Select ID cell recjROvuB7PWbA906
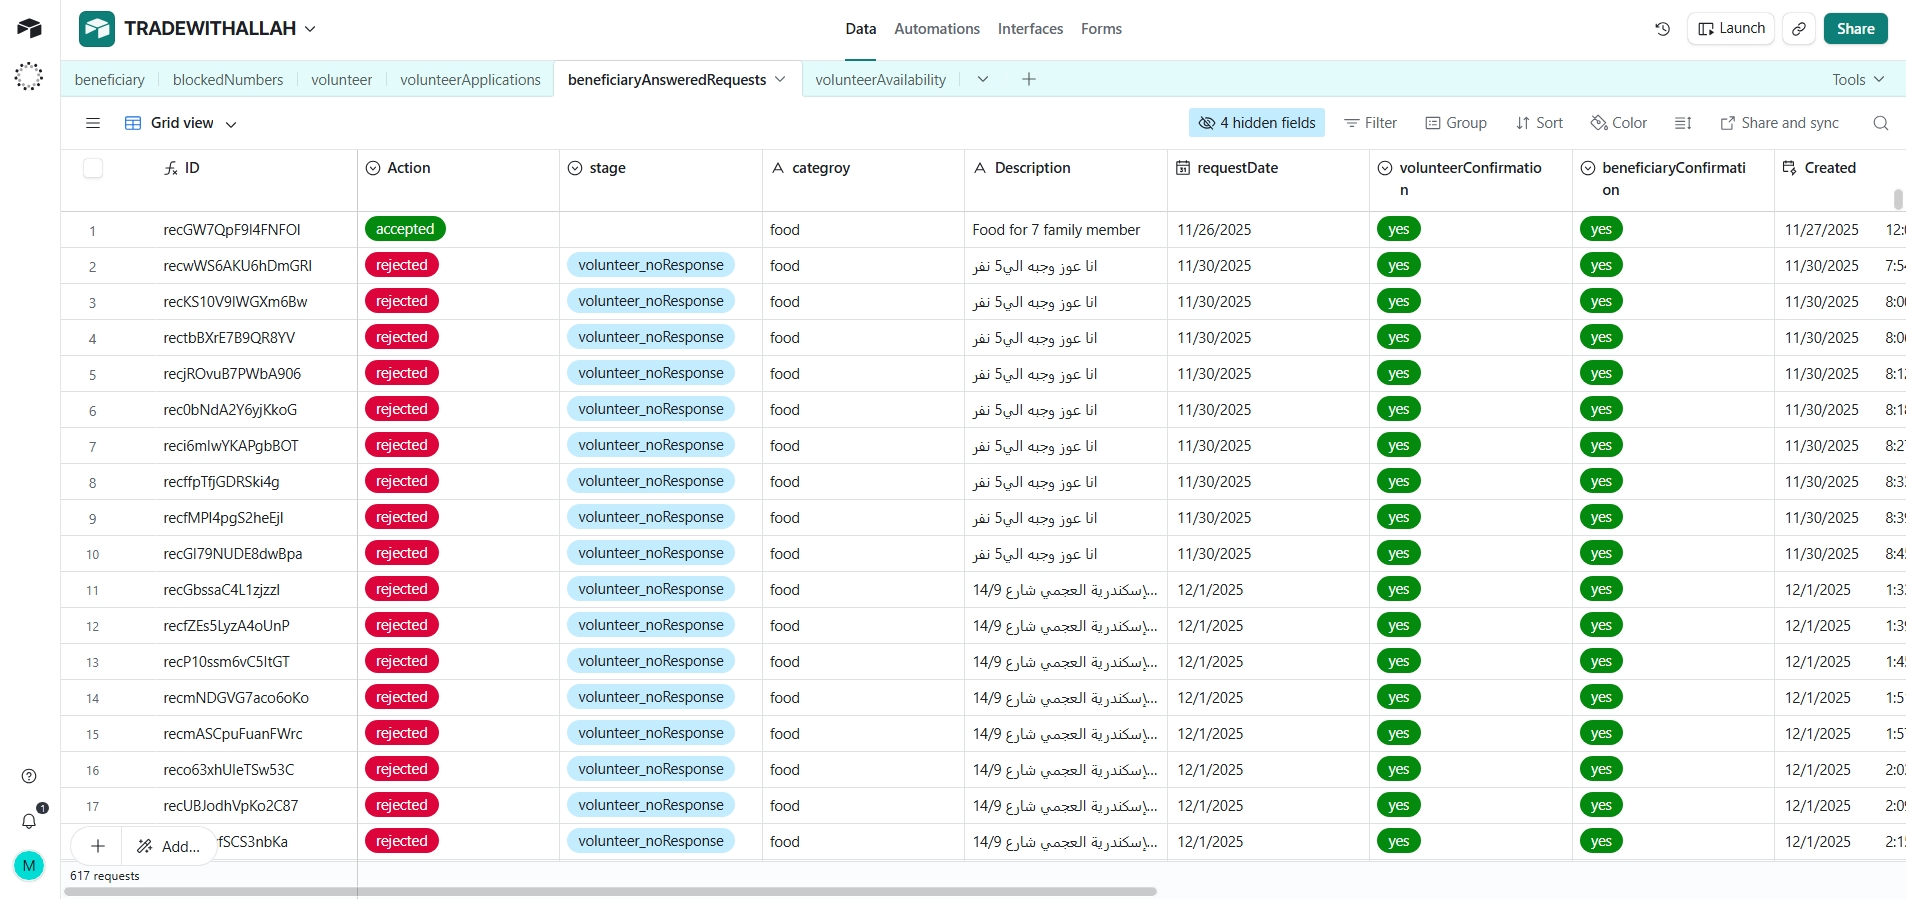 click(232, 374)
